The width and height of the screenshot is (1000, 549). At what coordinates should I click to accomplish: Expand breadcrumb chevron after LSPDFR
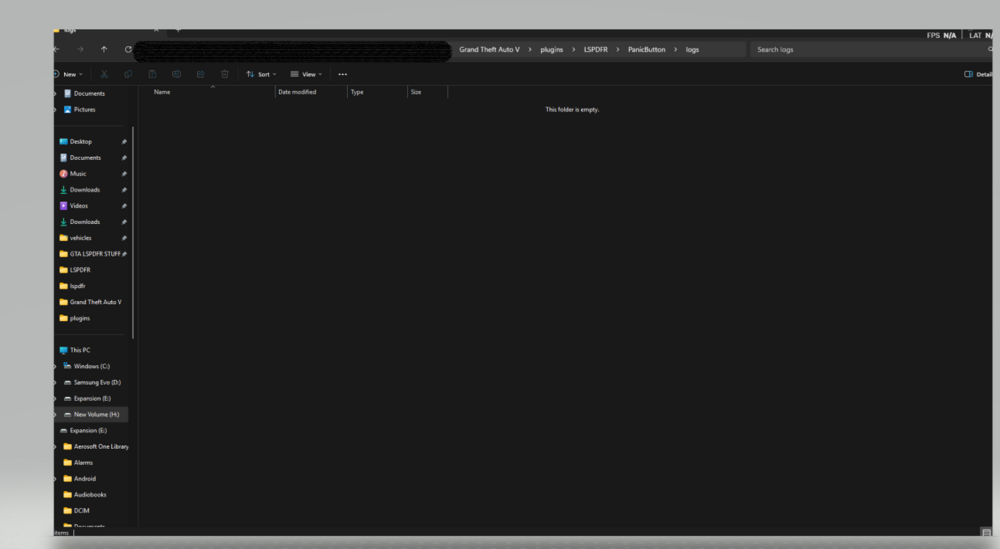[617, 49]
